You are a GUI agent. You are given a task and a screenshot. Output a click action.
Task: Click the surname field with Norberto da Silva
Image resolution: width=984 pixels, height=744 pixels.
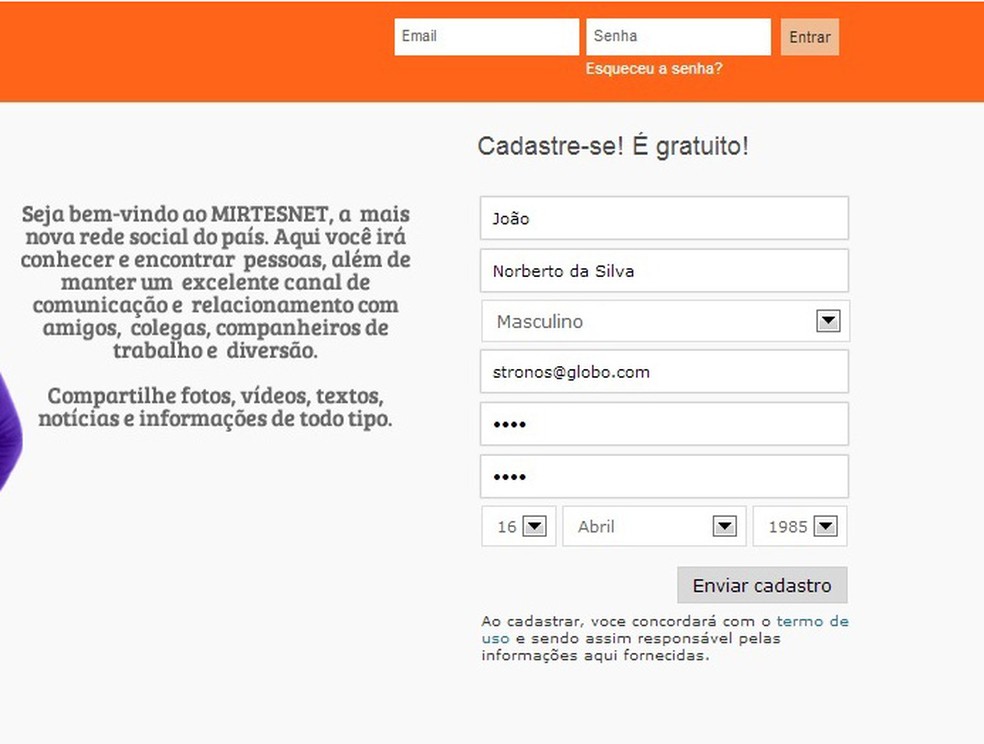664,270
